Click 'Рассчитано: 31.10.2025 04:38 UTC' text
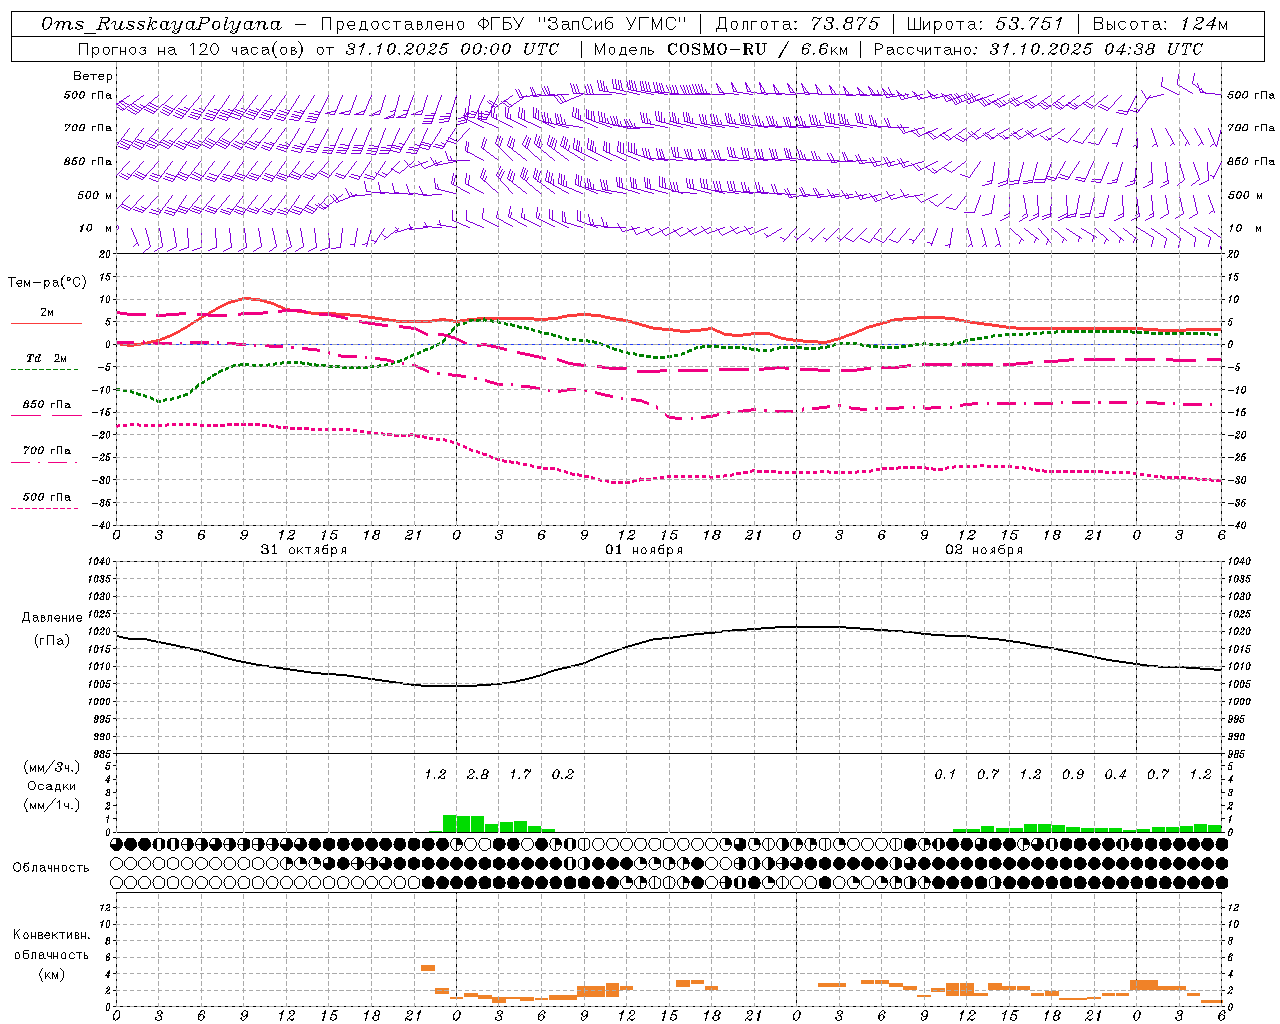Screen dimensions: 1280x1024 1038,48
